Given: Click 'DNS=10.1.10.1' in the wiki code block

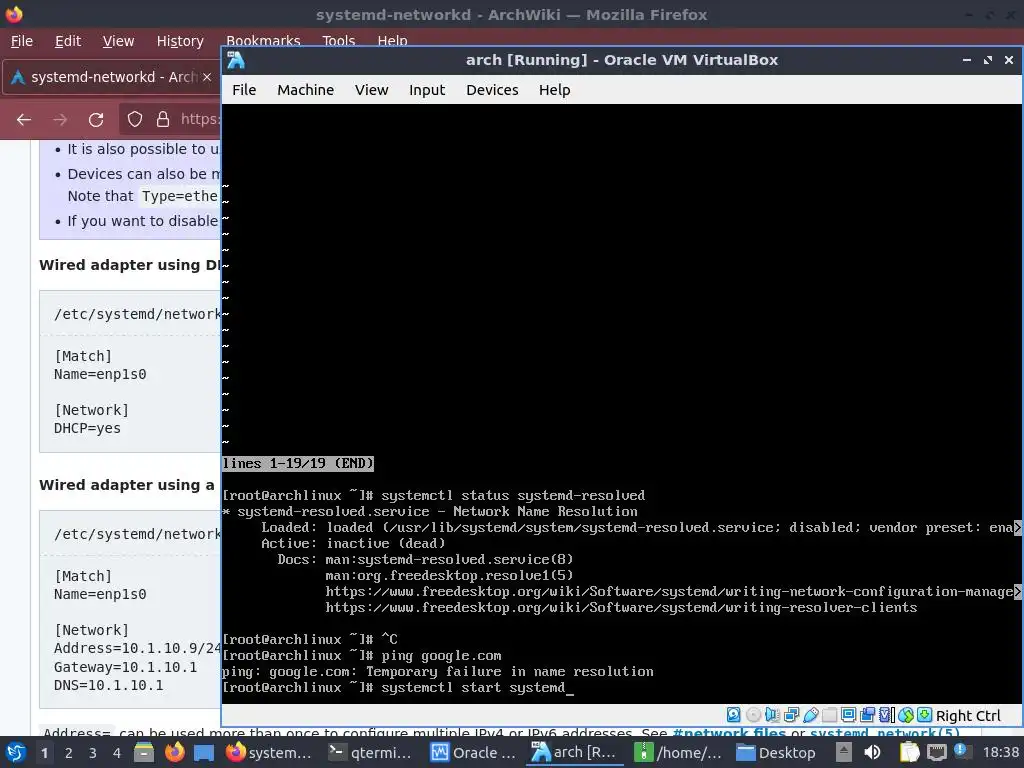Looking at the screenshot, I should (x=108, y=685).
